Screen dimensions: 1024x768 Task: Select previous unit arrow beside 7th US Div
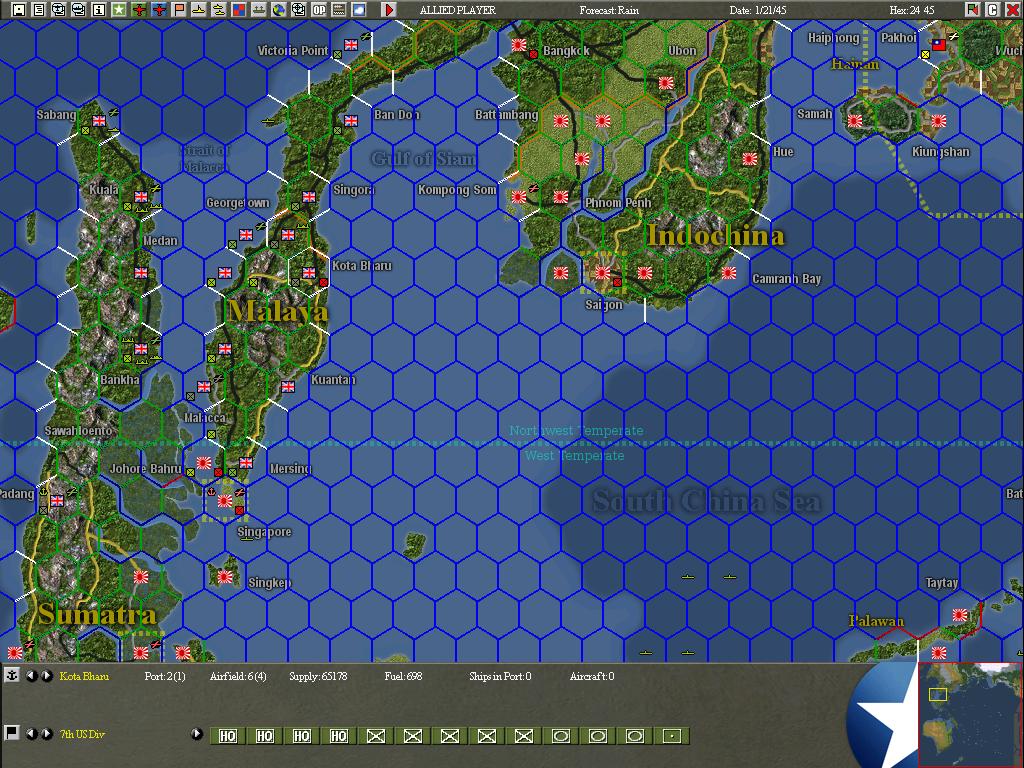31,734
